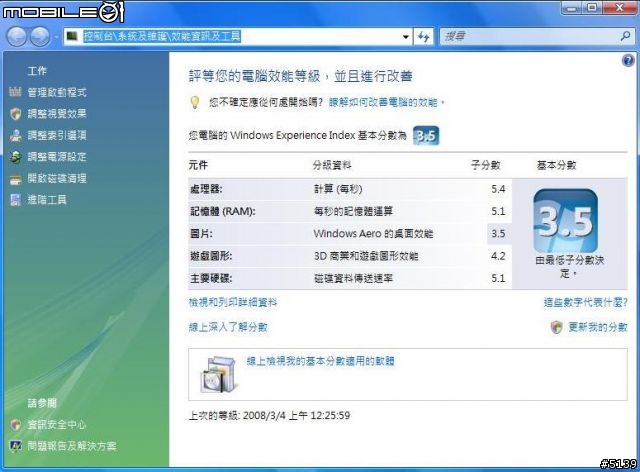Open 開啟磁碟清理 task link
Viewport: 640px width, 472px height.
click(x=57, y=178)
